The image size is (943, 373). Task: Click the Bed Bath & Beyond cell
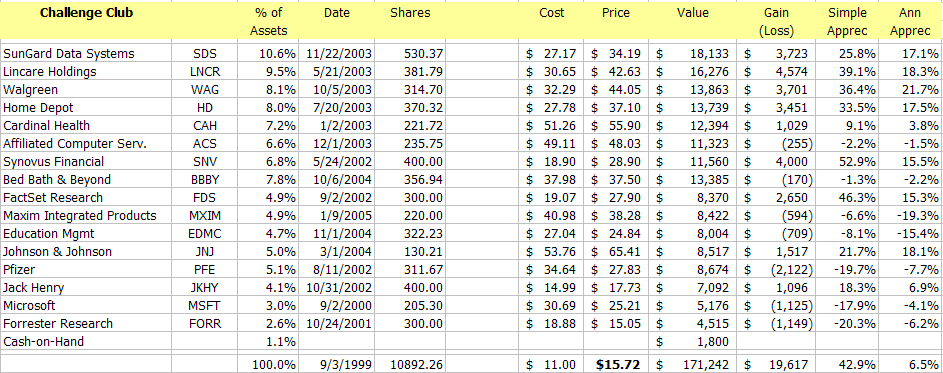pyautogui.click(x=86, y=179)
